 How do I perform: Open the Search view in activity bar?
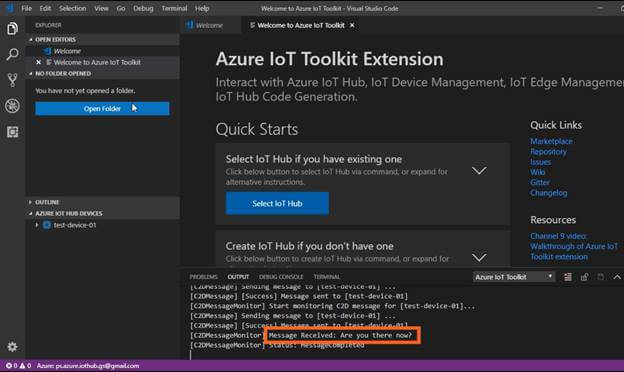[12, 54]
